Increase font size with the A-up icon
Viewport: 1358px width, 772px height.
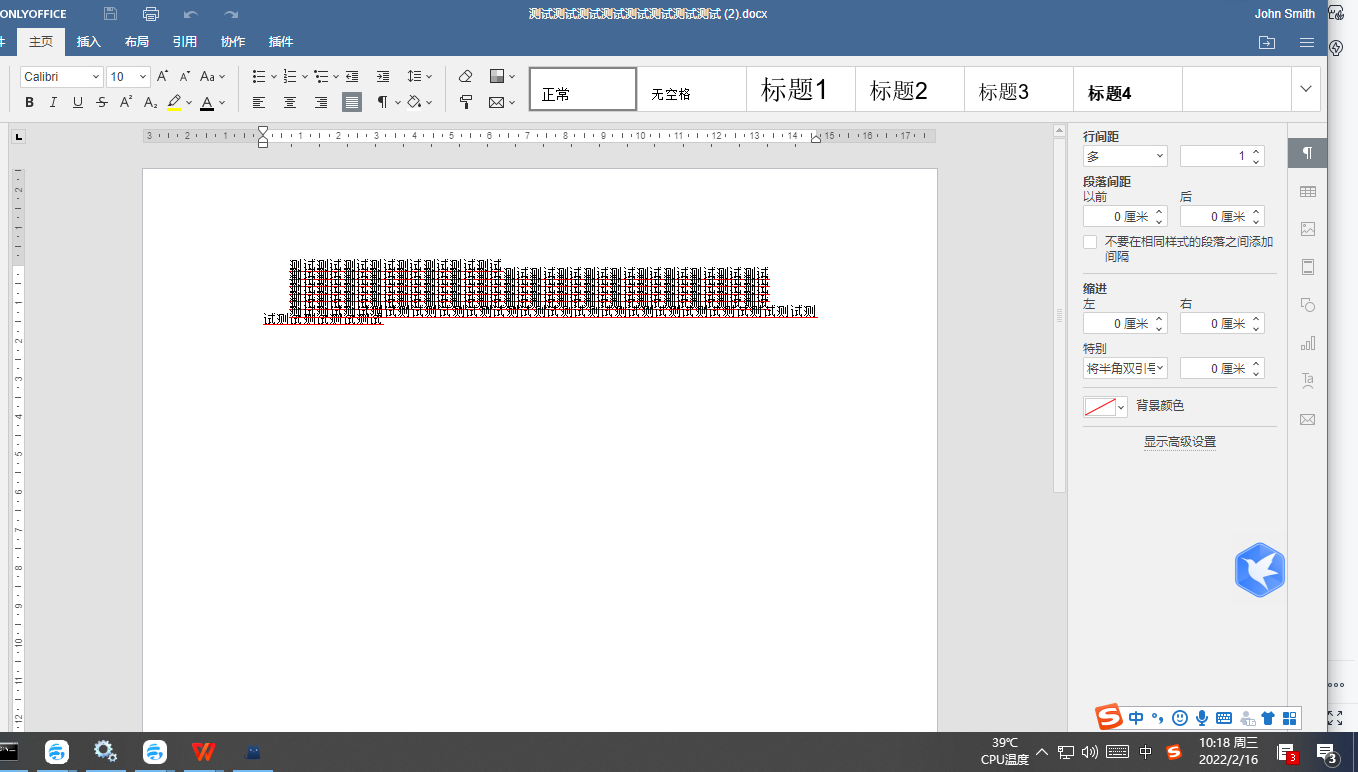pos(163,76)
